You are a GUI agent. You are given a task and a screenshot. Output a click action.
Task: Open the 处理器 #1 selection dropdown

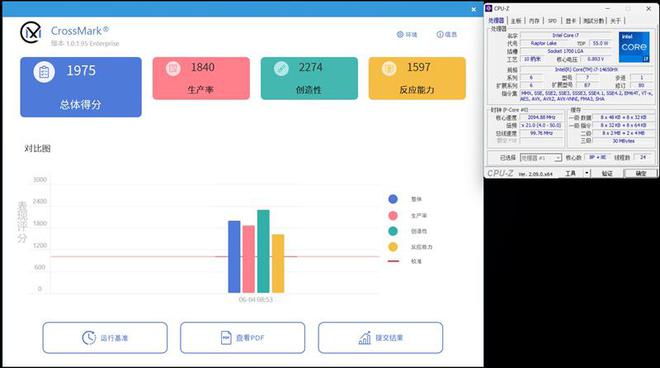[541, 158]
